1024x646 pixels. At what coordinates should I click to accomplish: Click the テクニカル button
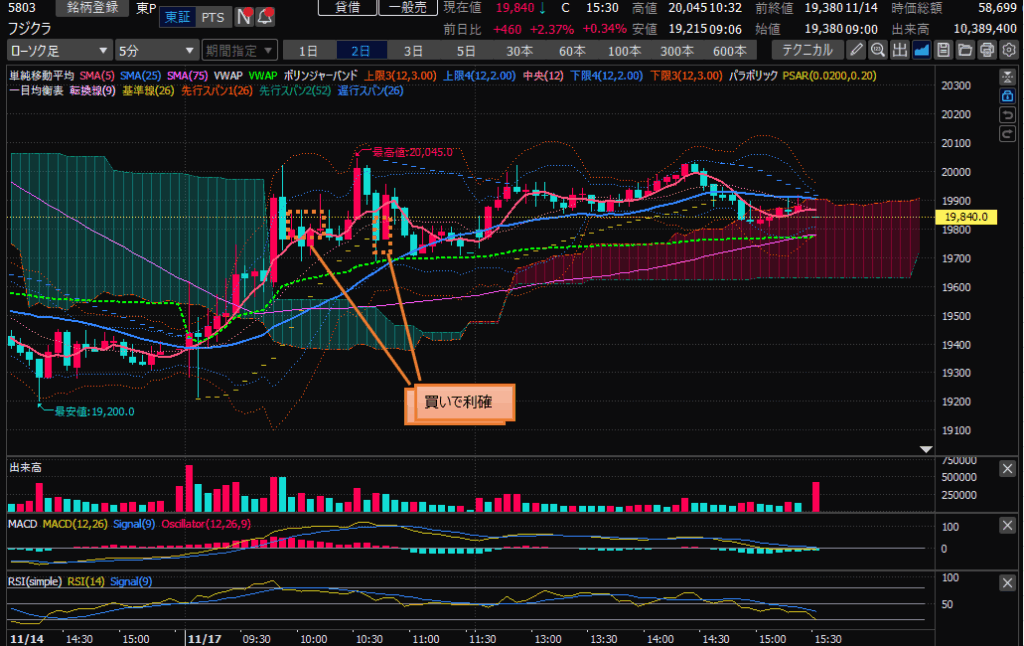(806, 50)
